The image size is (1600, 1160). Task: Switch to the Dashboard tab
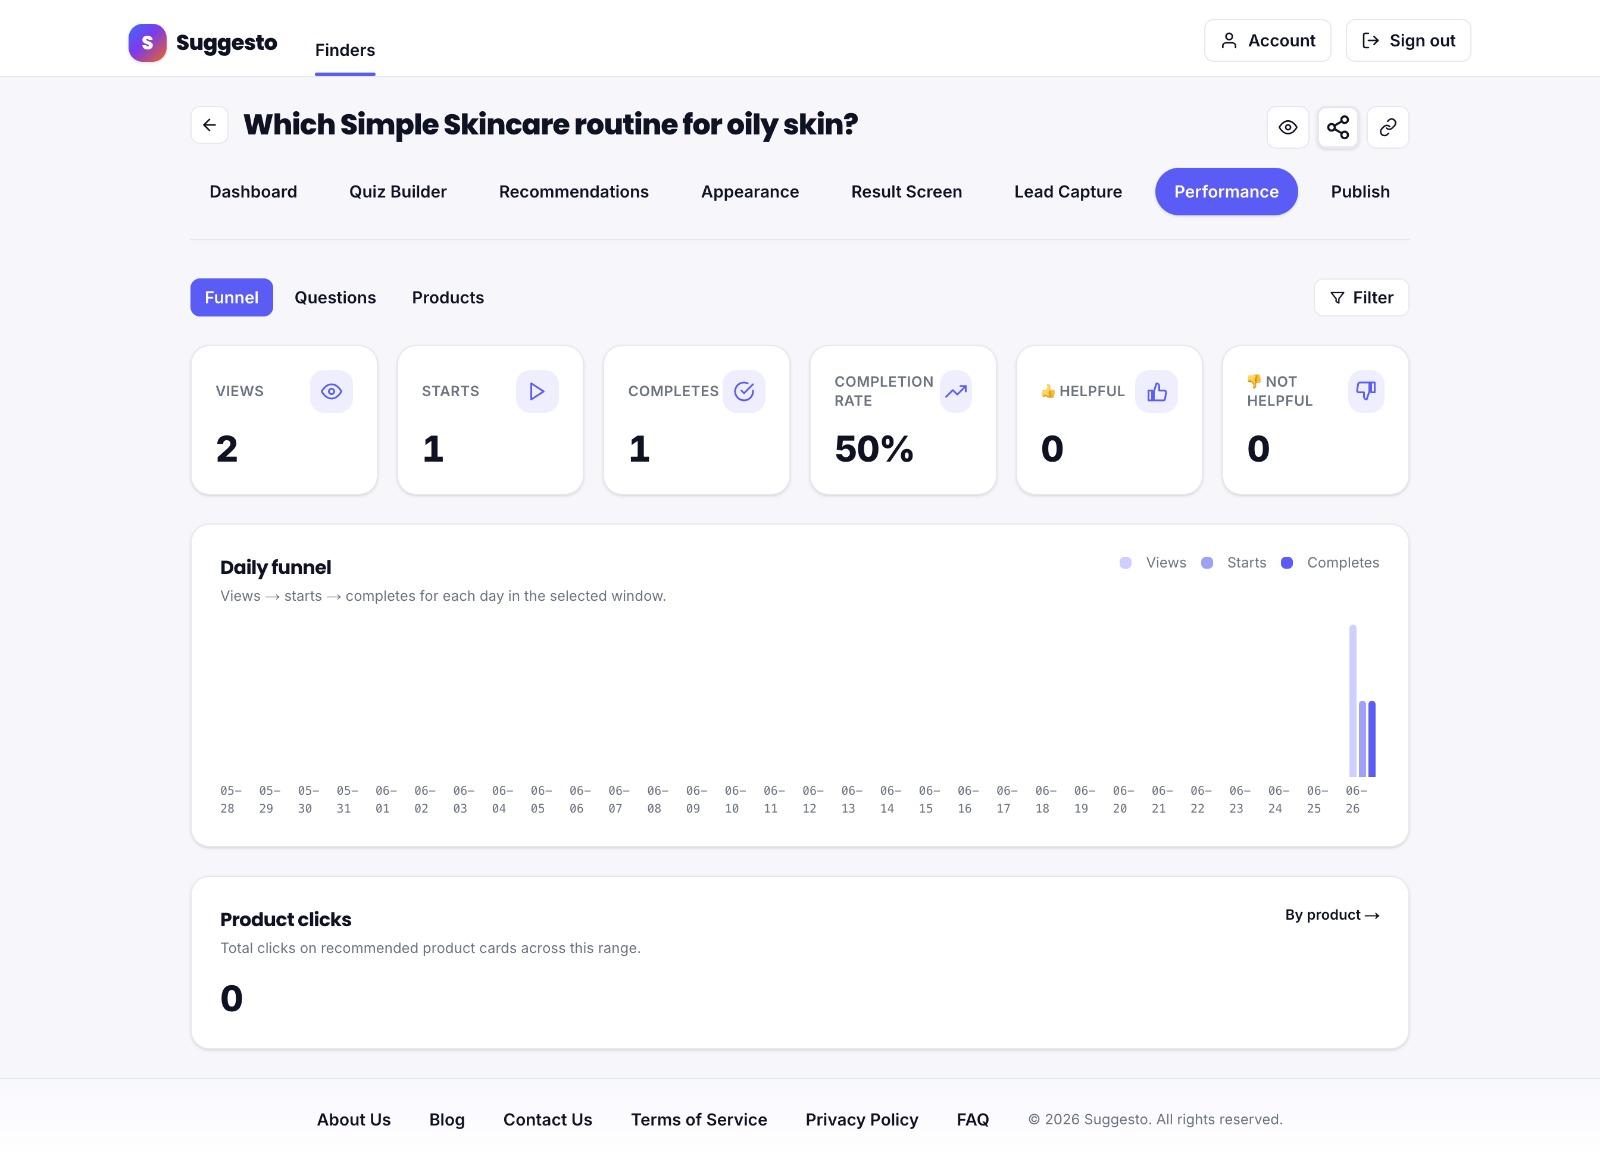pyautogui.click(x=253, y=192)
